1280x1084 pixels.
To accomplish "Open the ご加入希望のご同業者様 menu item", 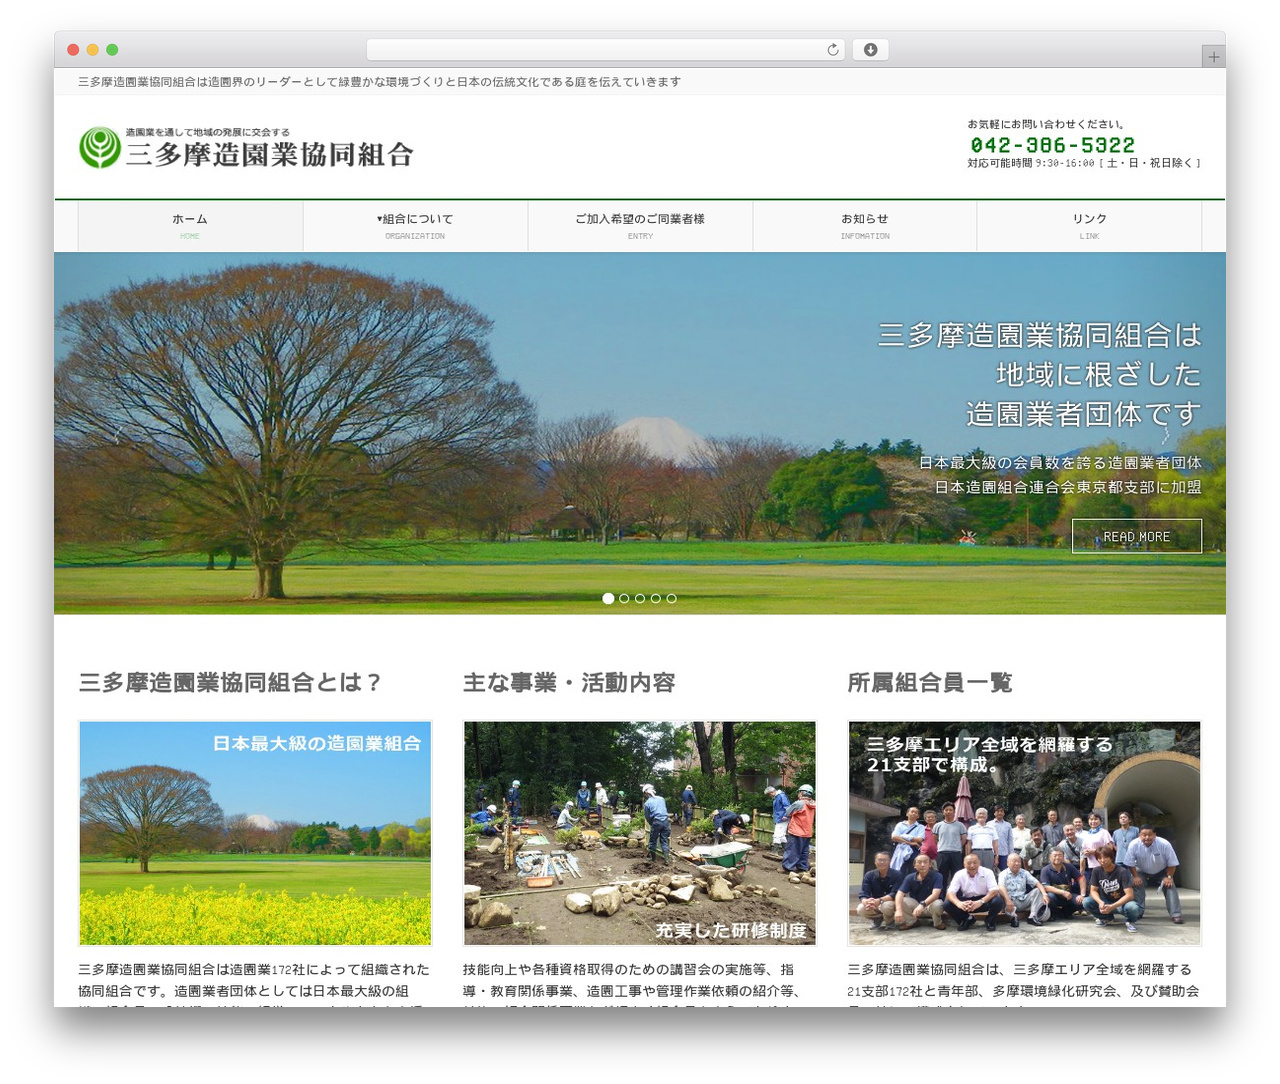I will pos(640,226).
